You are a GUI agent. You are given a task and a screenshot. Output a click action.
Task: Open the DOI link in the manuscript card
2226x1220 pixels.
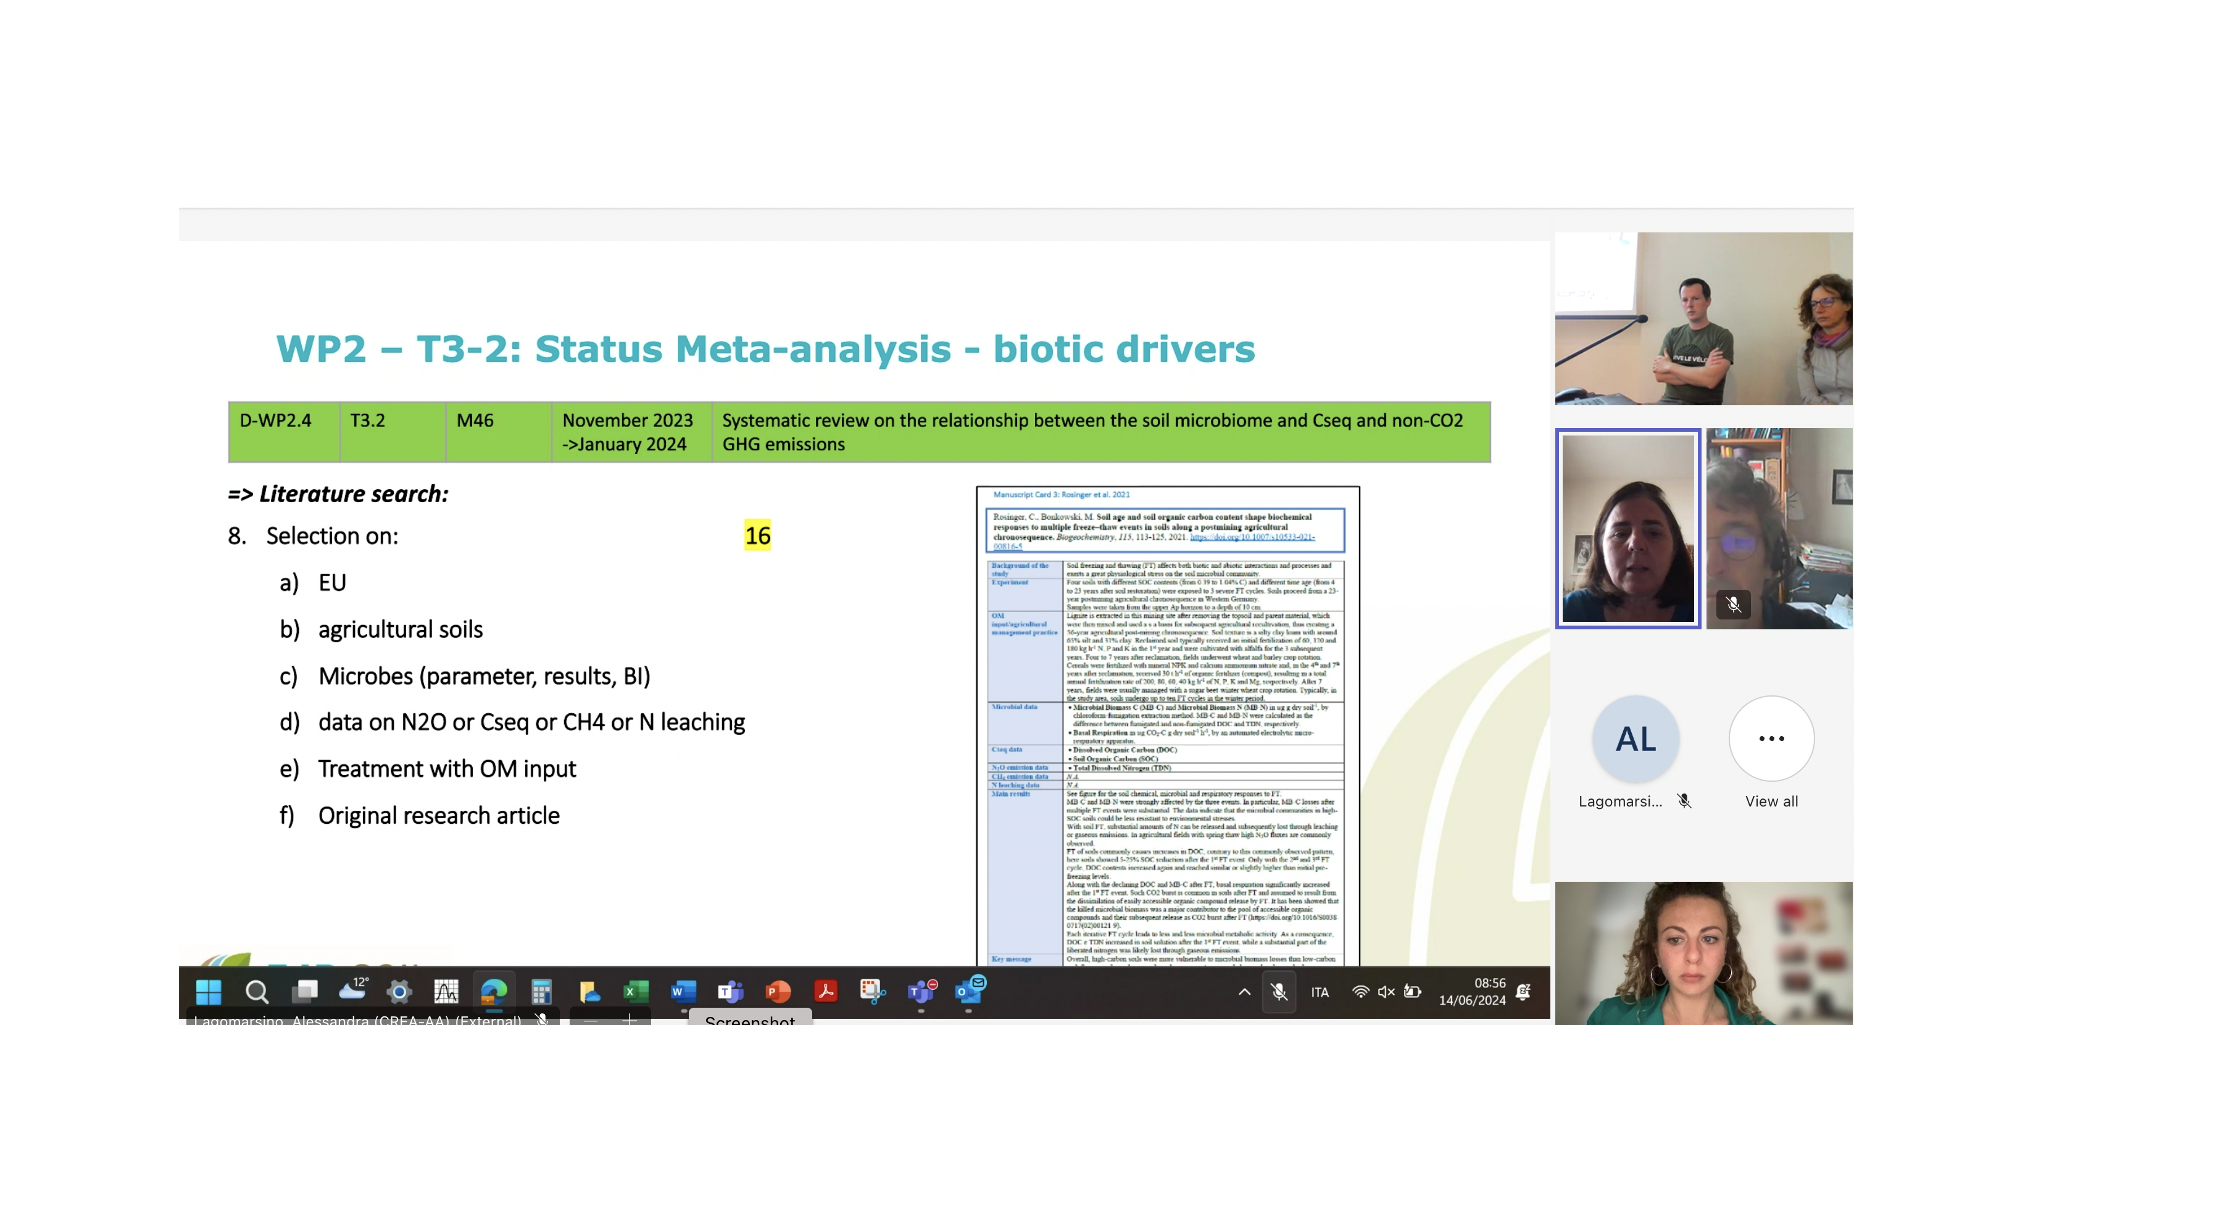pyautogui.click(x=1252, y=537)
